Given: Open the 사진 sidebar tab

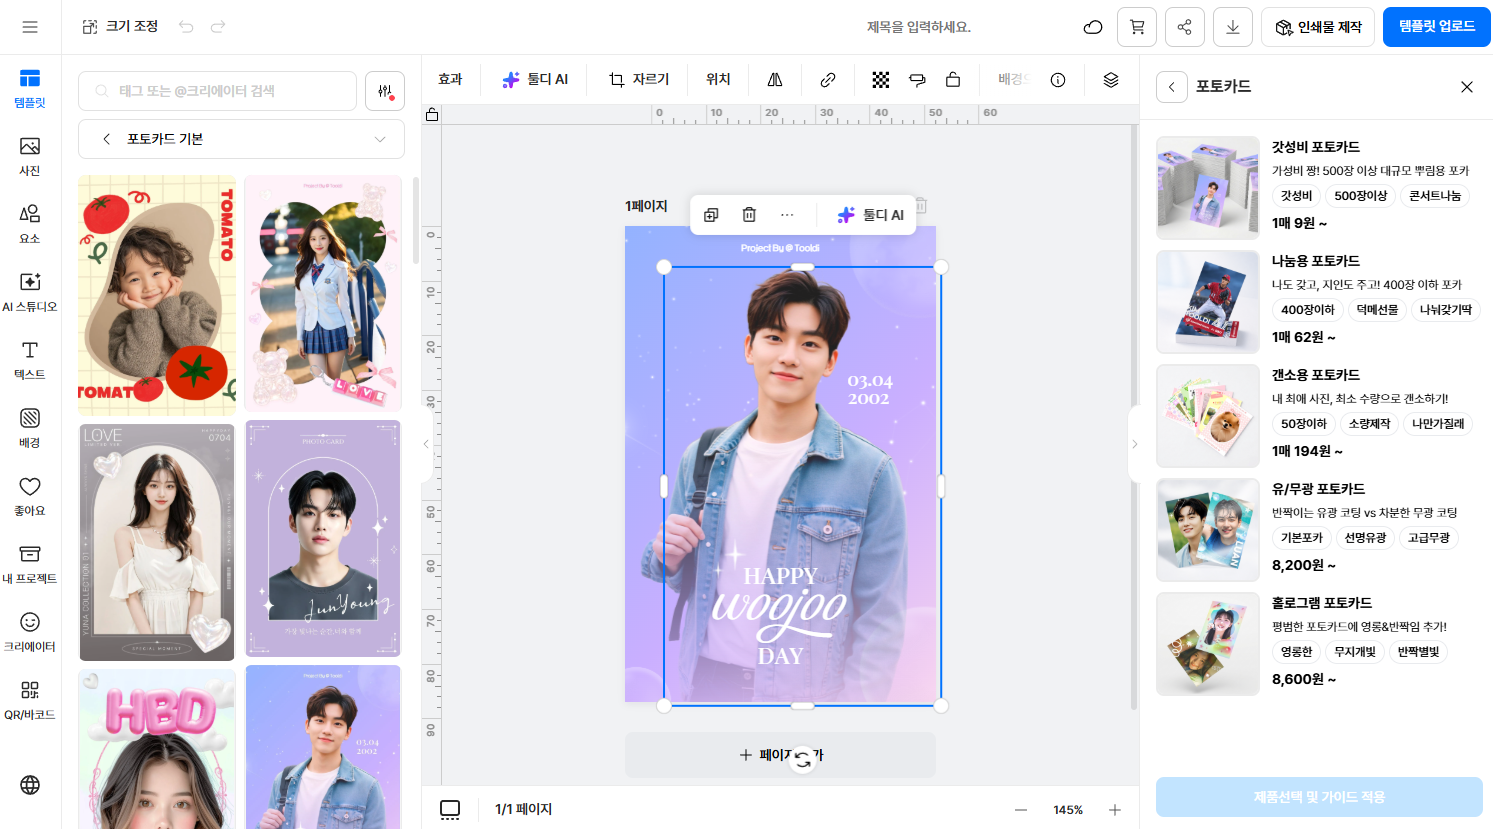Looking at the screenshot, I should [30, 157].
